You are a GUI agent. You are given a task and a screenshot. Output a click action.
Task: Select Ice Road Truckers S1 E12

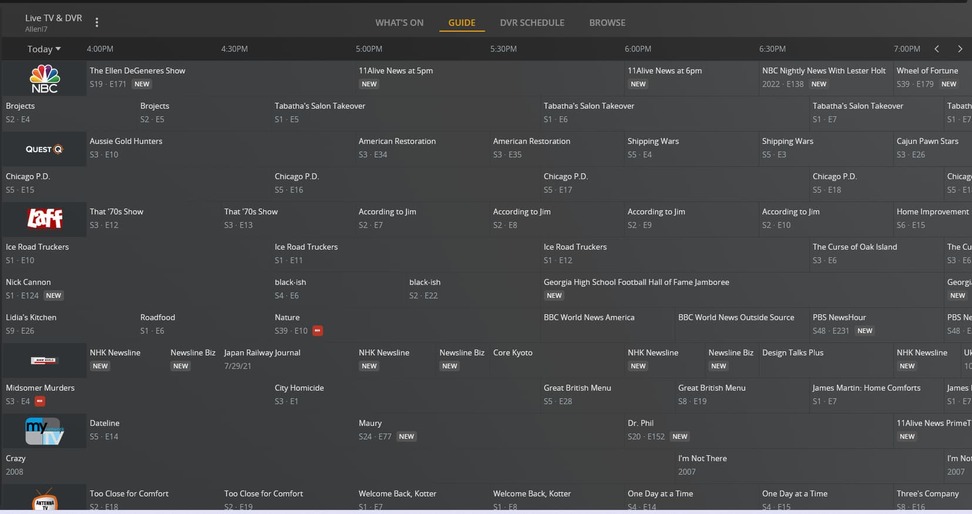click(x=675, y=254)
